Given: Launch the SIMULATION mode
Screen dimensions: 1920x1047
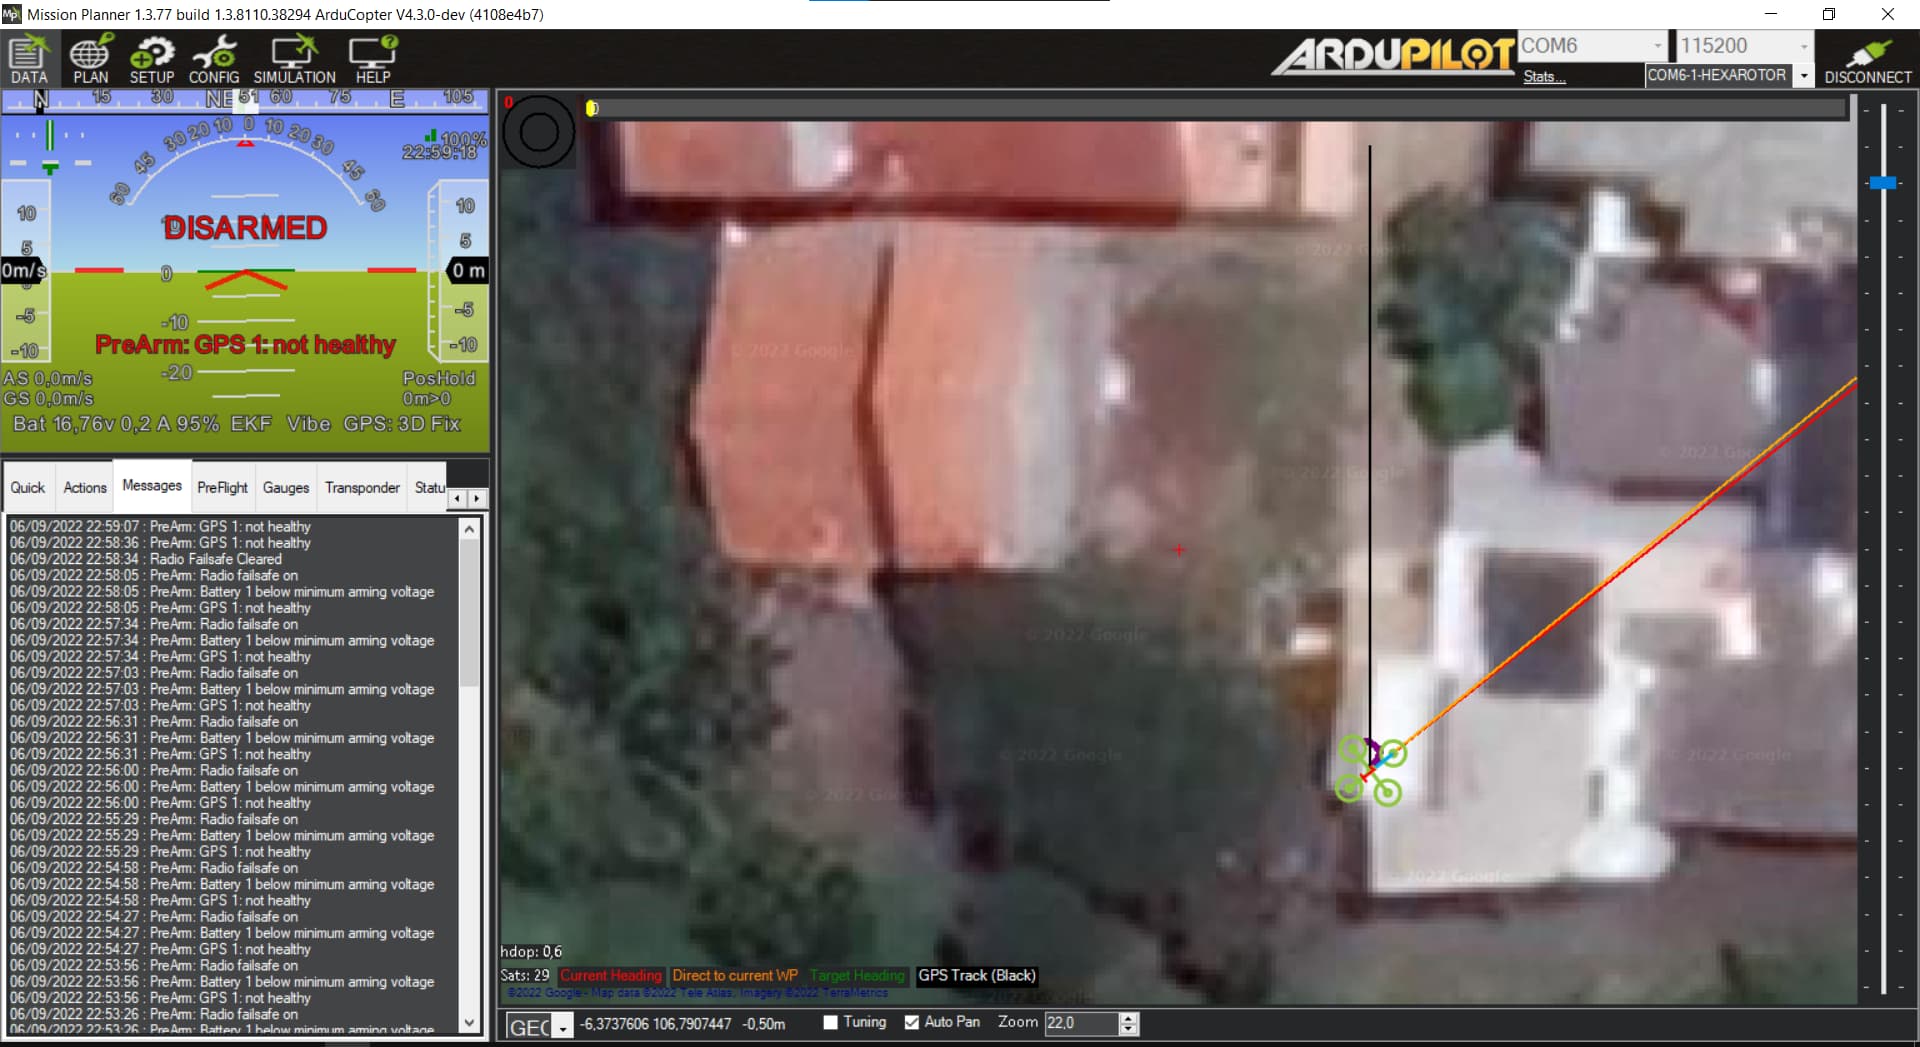Looking at the screenshot, I should (293, 58).
